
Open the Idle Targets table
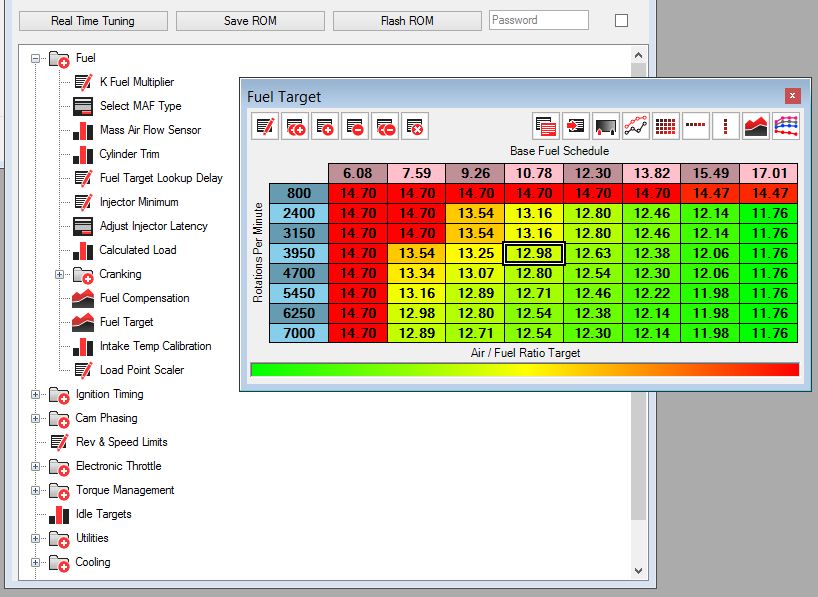(x=103, y=514)
